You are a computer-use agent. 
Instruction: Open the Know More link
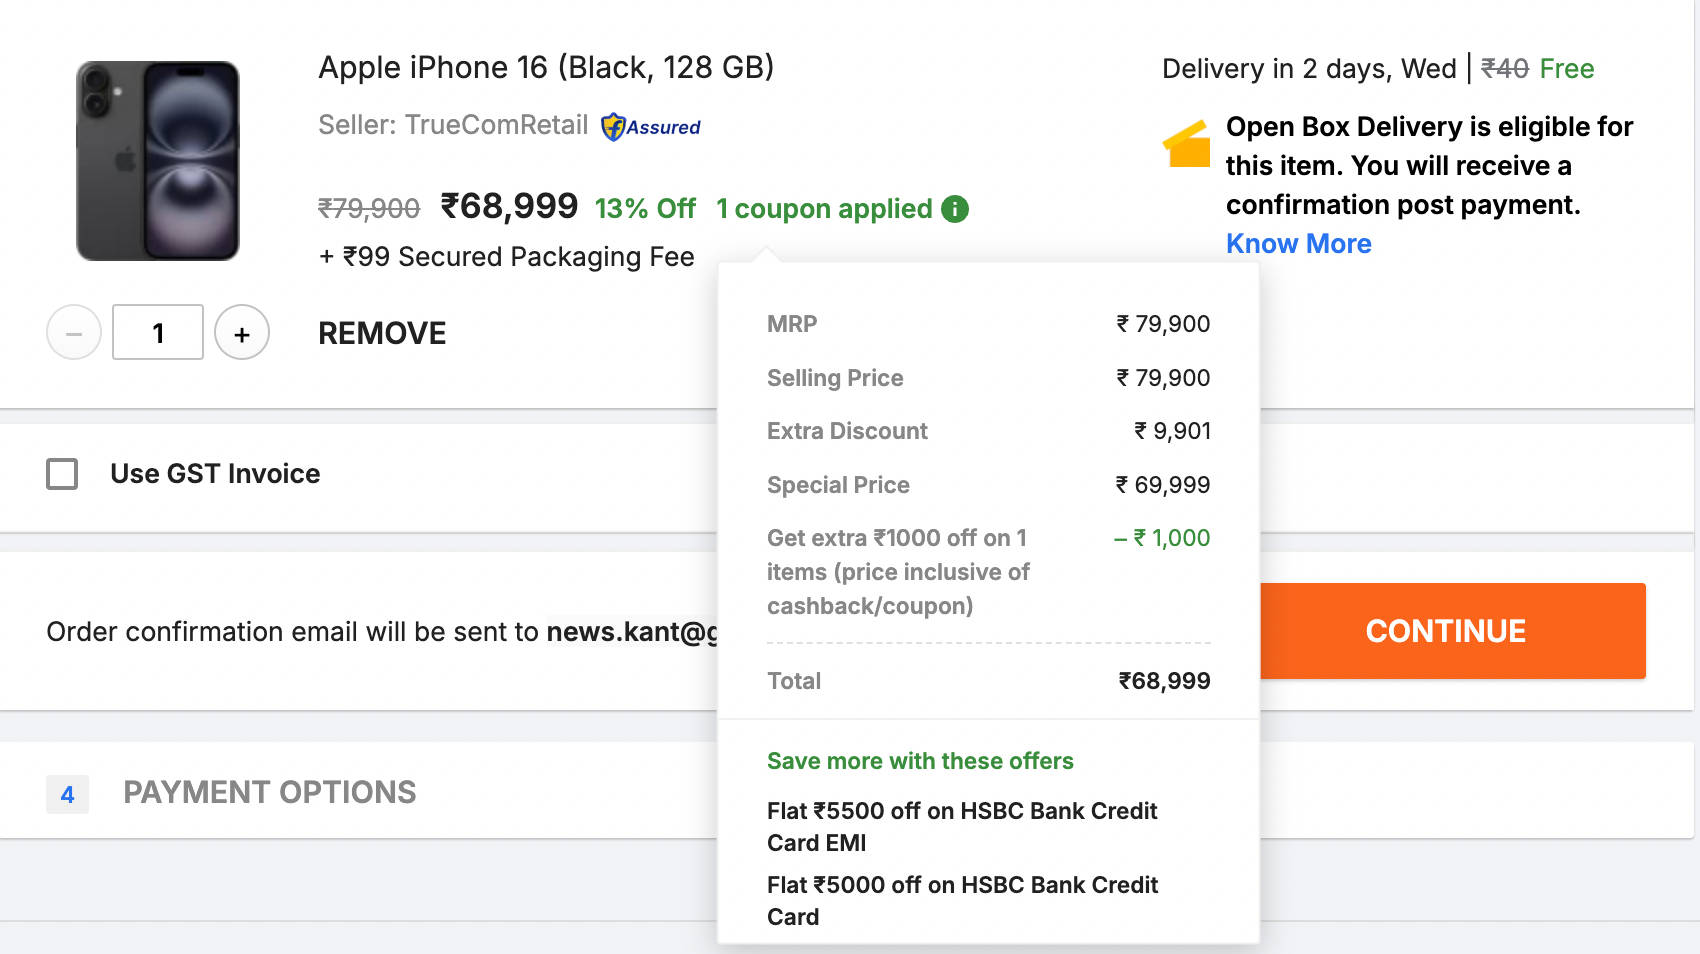pyautogui.click(x=1298, y=244)
